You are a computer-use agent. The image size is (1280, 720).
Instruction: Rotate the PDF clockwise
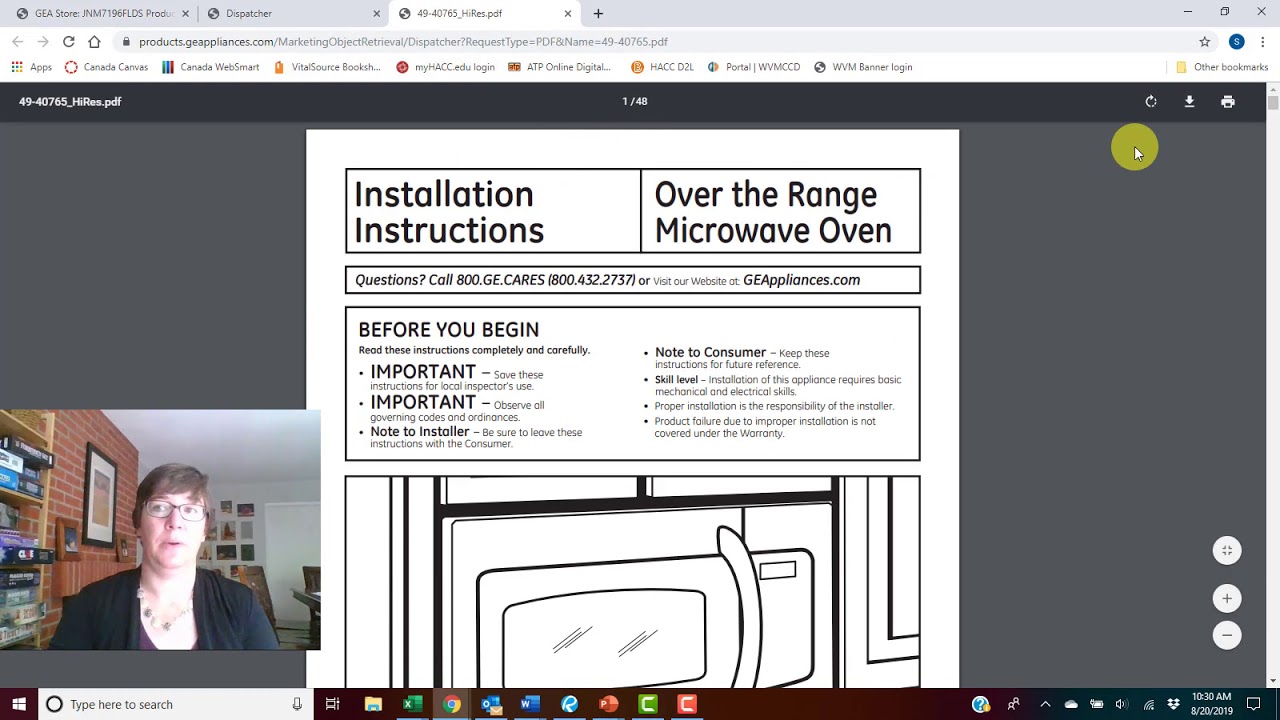tap(1151, 101)
